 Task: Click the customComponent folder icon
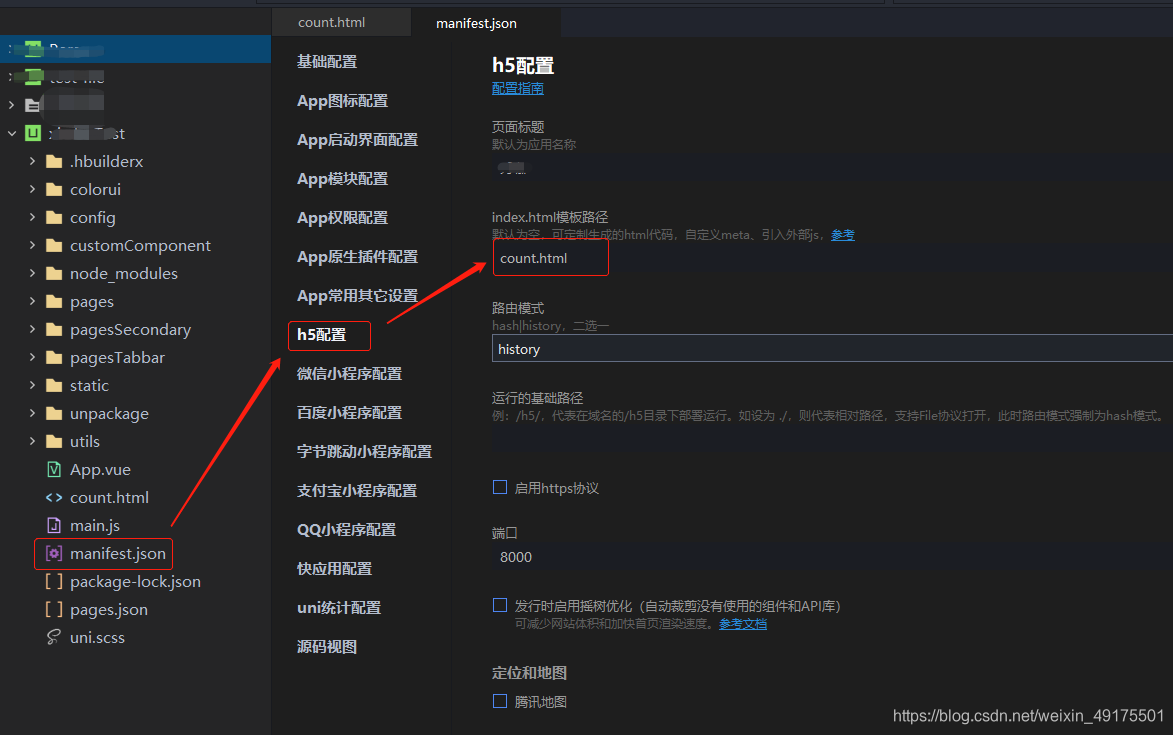[x=54, y=245]
